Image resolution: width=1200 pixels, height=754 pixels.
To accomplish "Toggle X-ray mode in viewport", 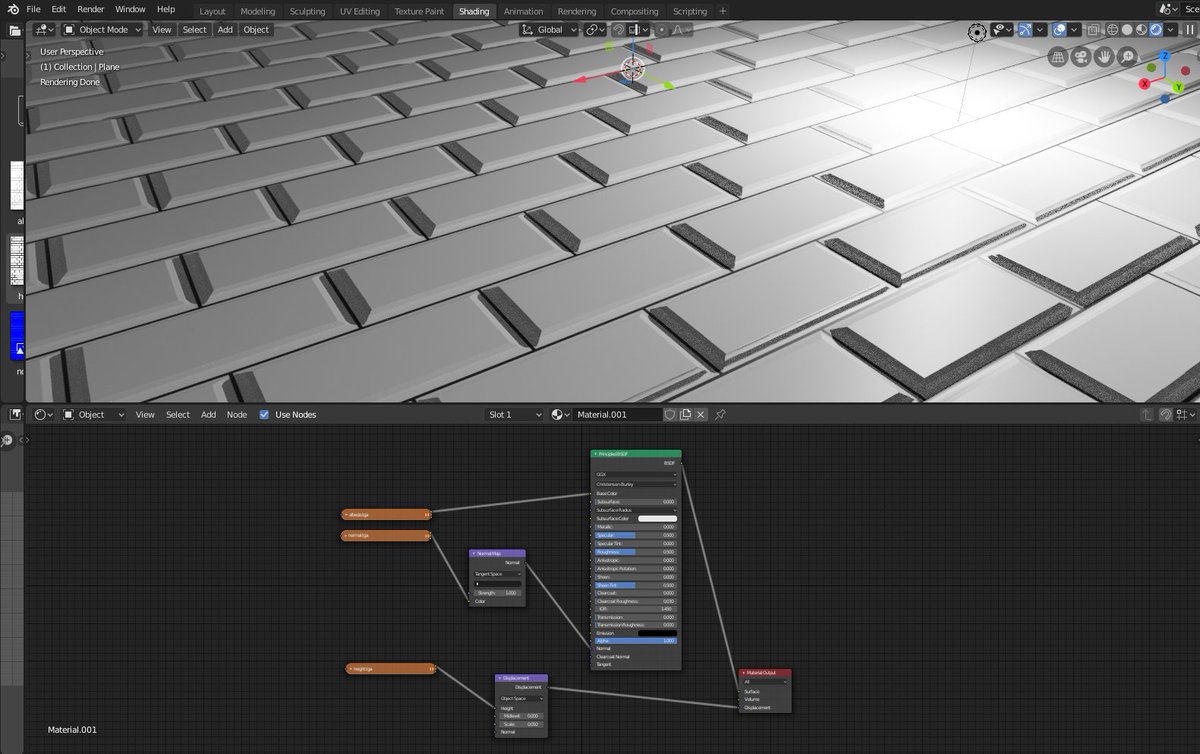I will tap(1093, 30).
